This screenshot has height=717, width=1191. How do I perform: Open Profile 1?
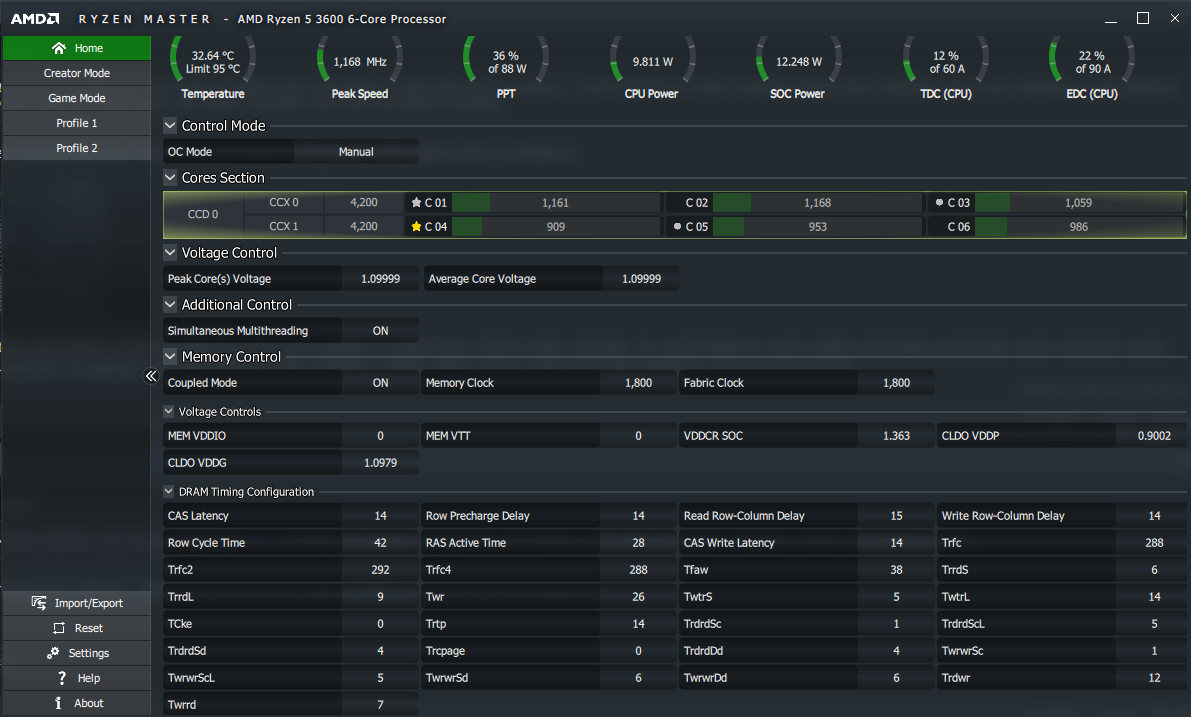pyautogui.click(x=77, y=123)
